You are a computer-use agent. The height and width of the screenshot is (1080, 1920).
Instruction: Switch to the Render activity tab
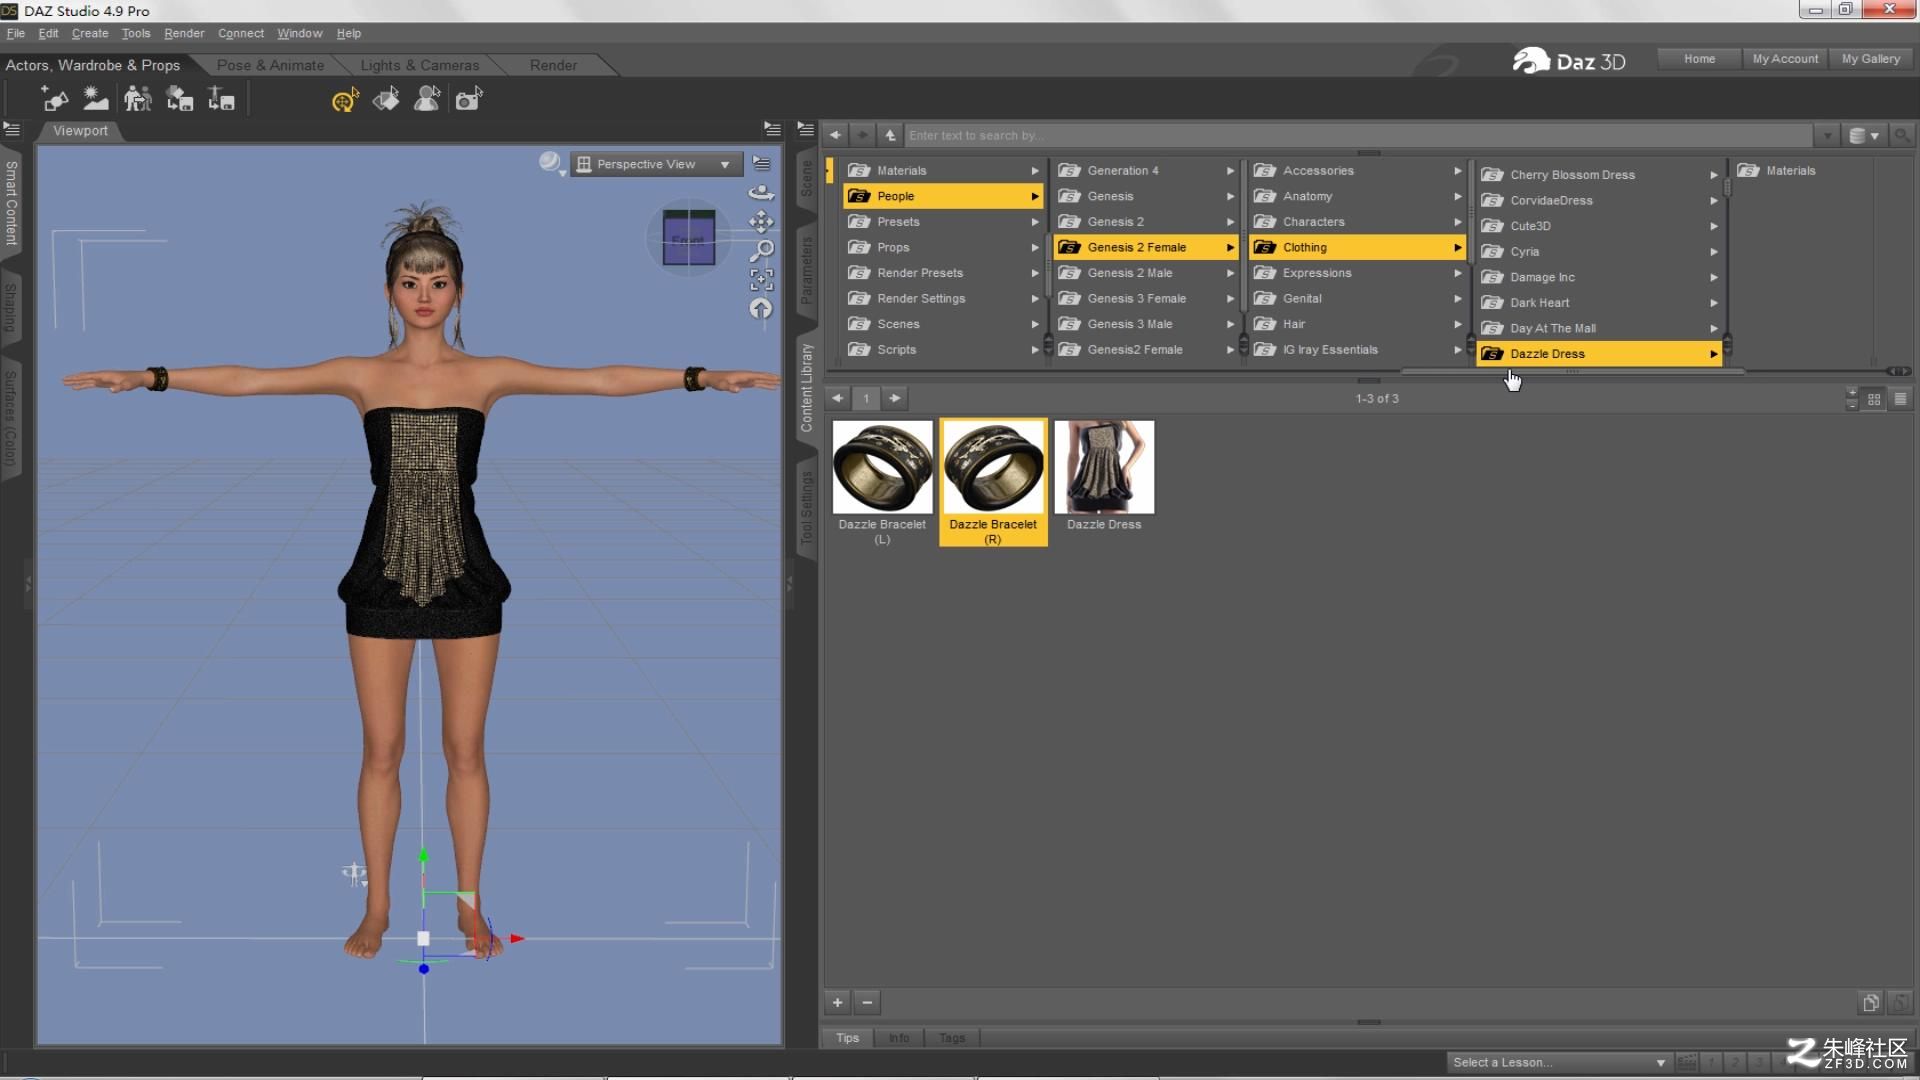coord(553,65)
